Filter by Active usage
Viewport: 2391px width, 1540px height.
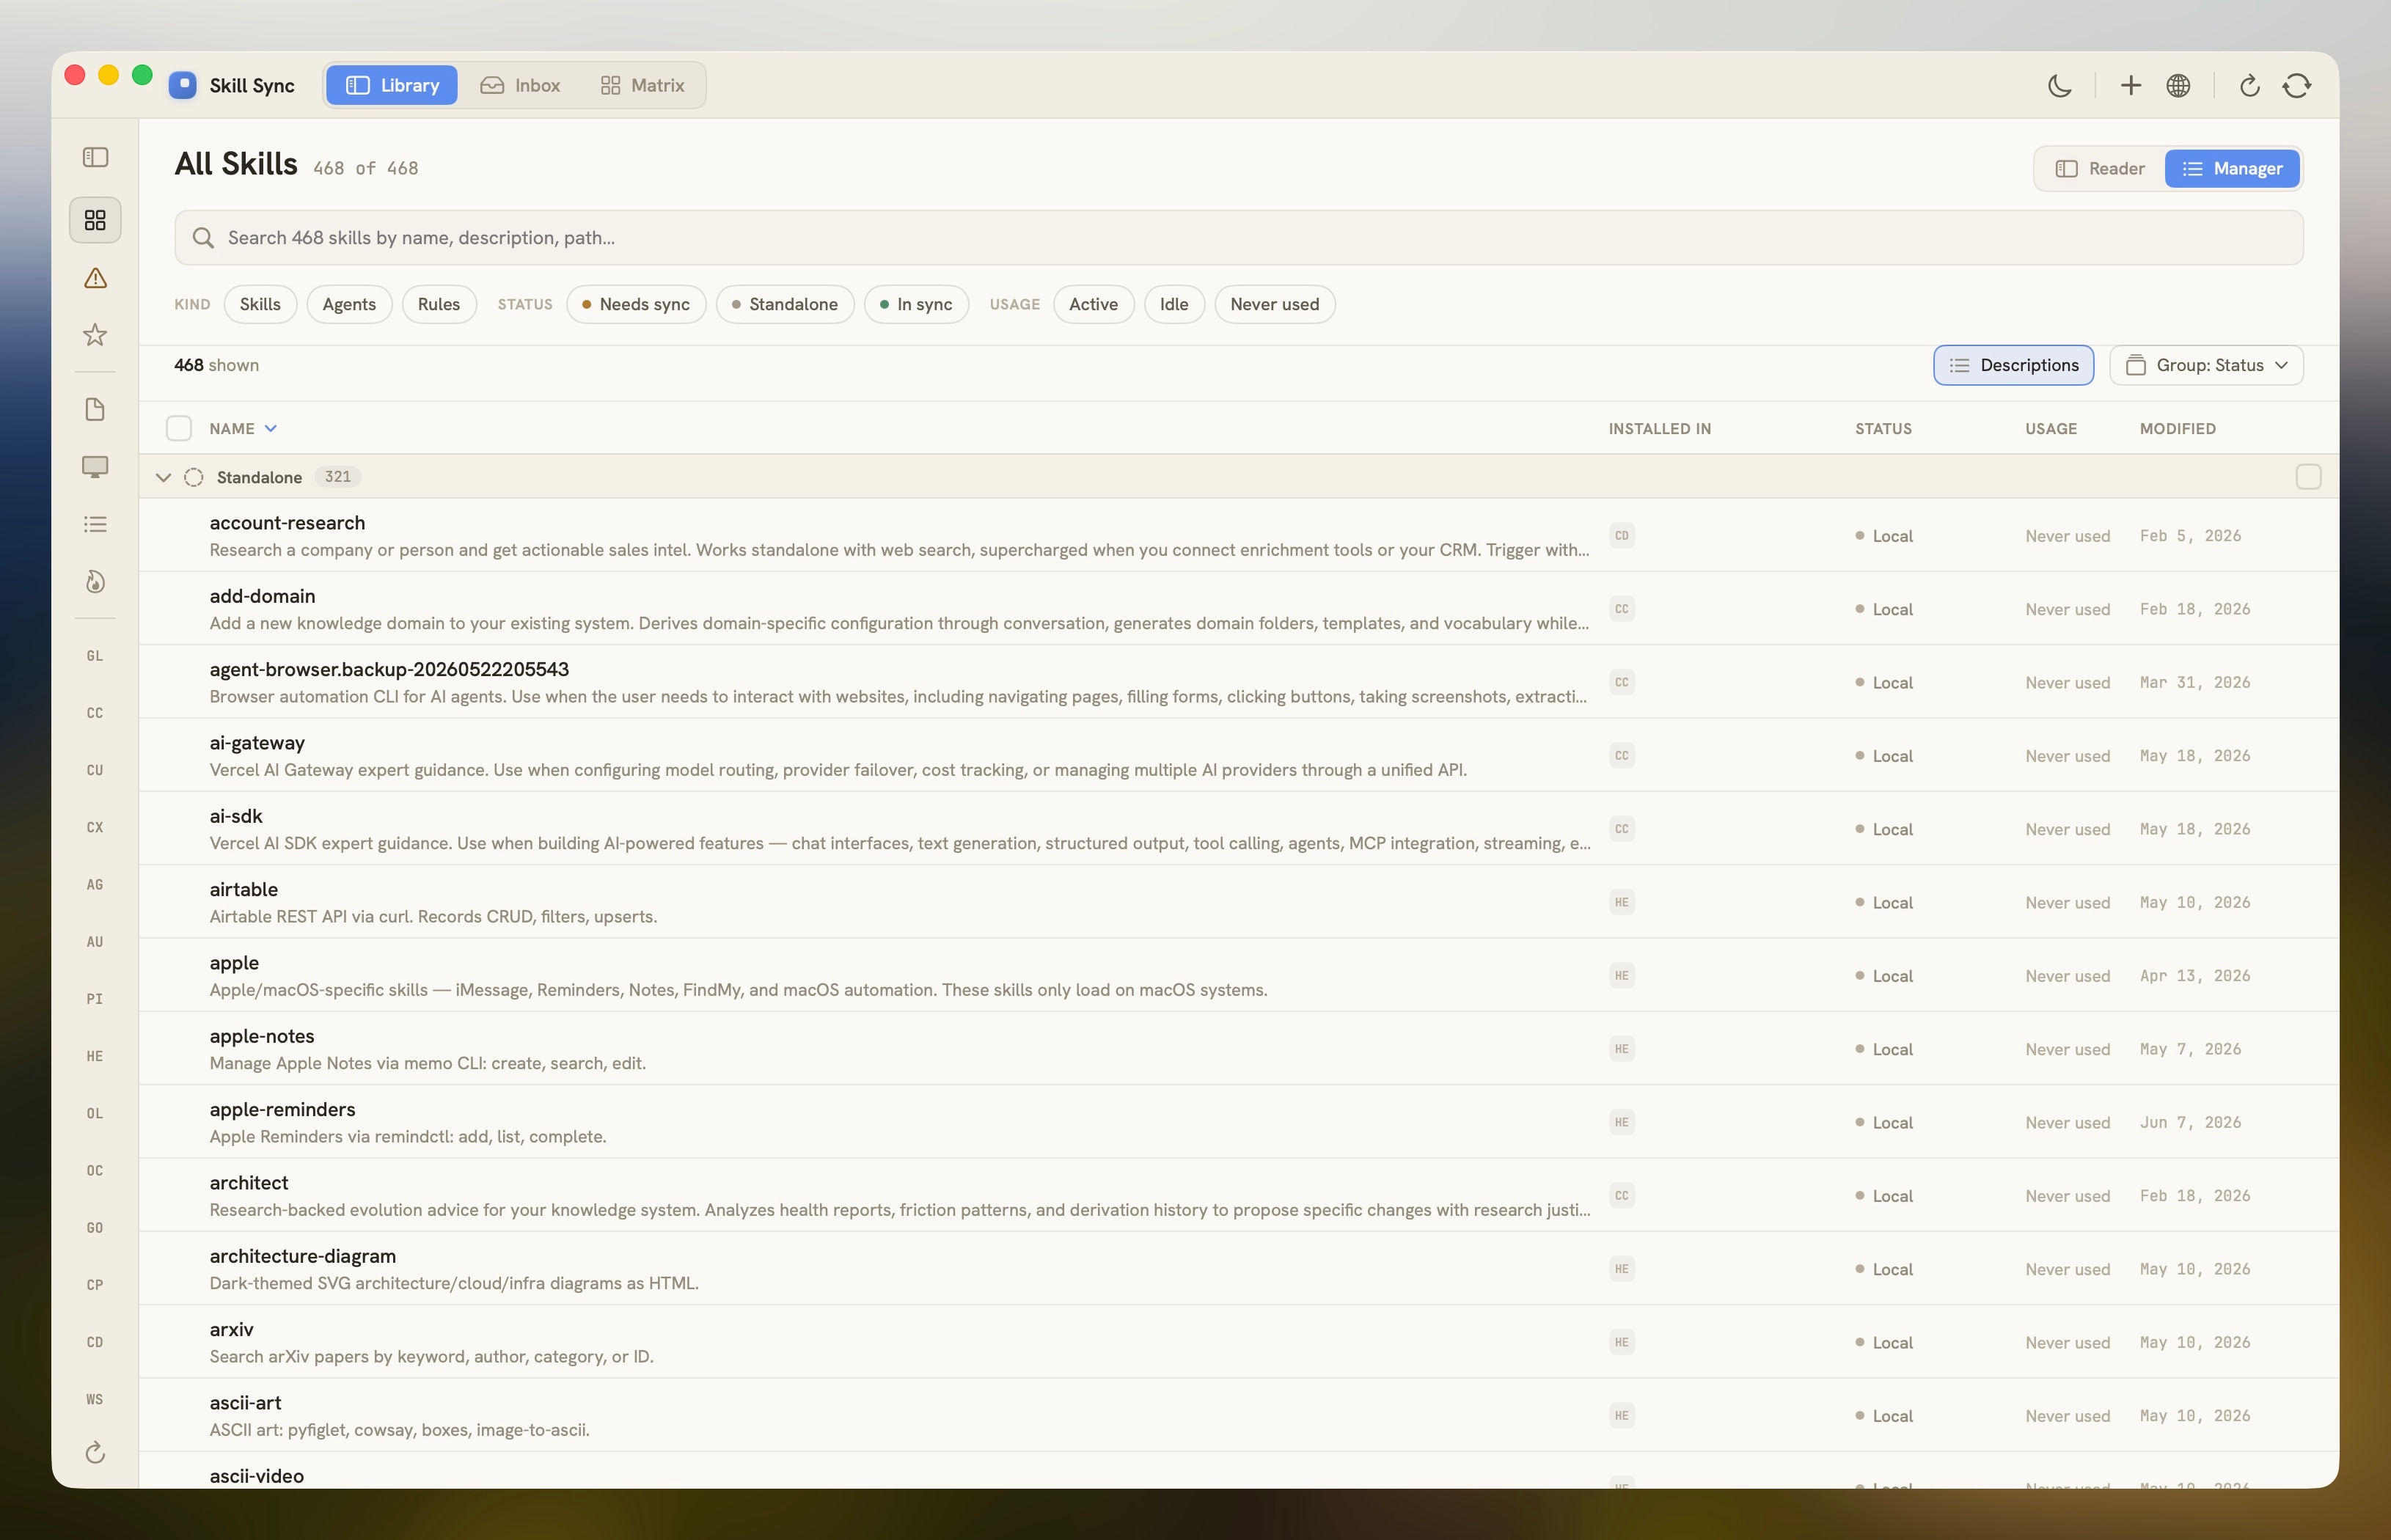tap(1093, 304)
